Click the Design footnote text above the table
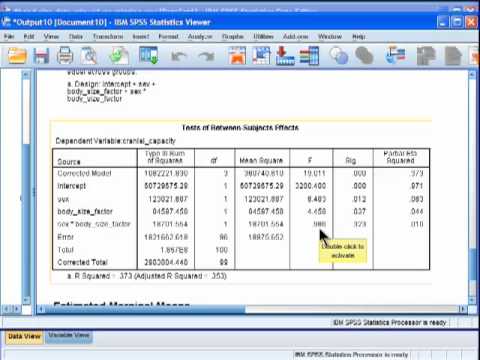 click(x=111, y=91)
